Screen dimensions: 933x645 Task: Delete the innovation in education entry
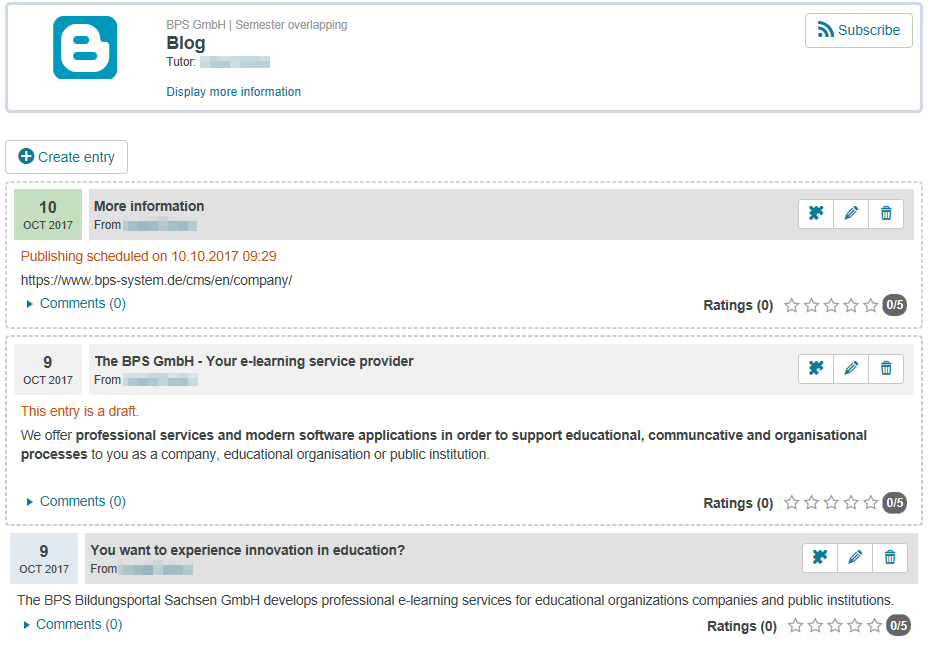890,558
